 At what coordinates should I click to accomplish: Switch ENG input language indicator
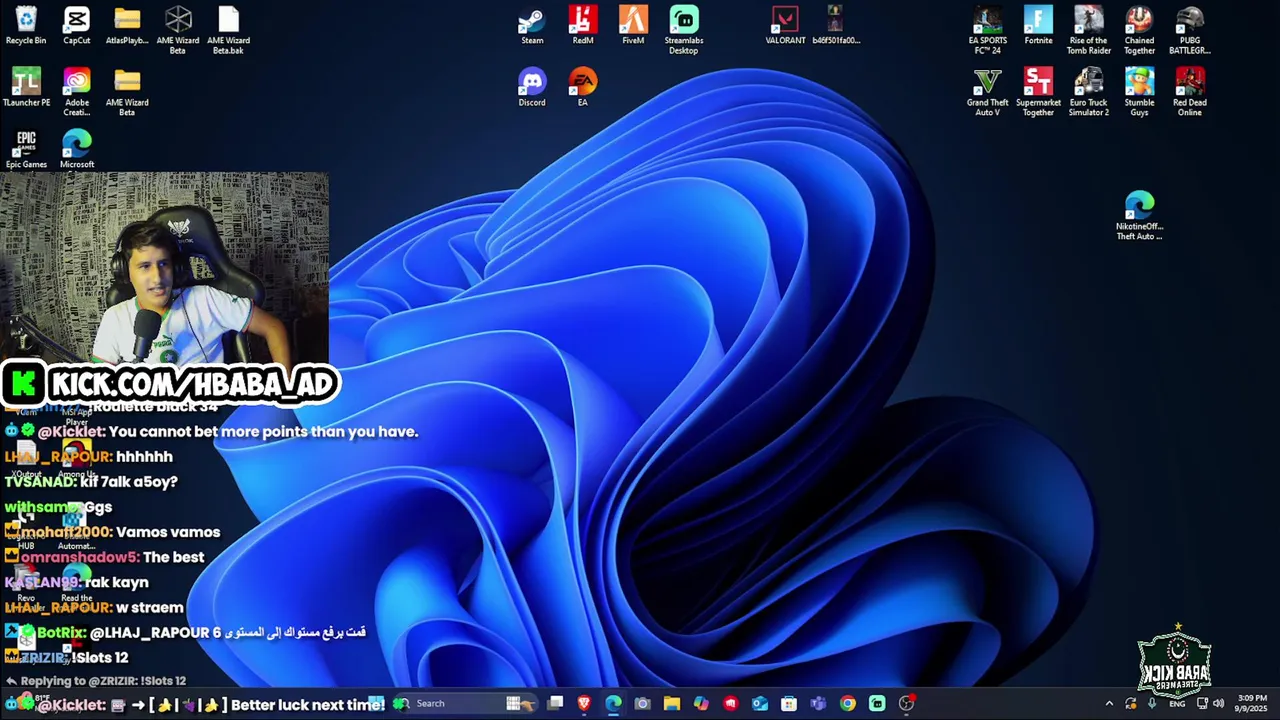[1177, 704]
